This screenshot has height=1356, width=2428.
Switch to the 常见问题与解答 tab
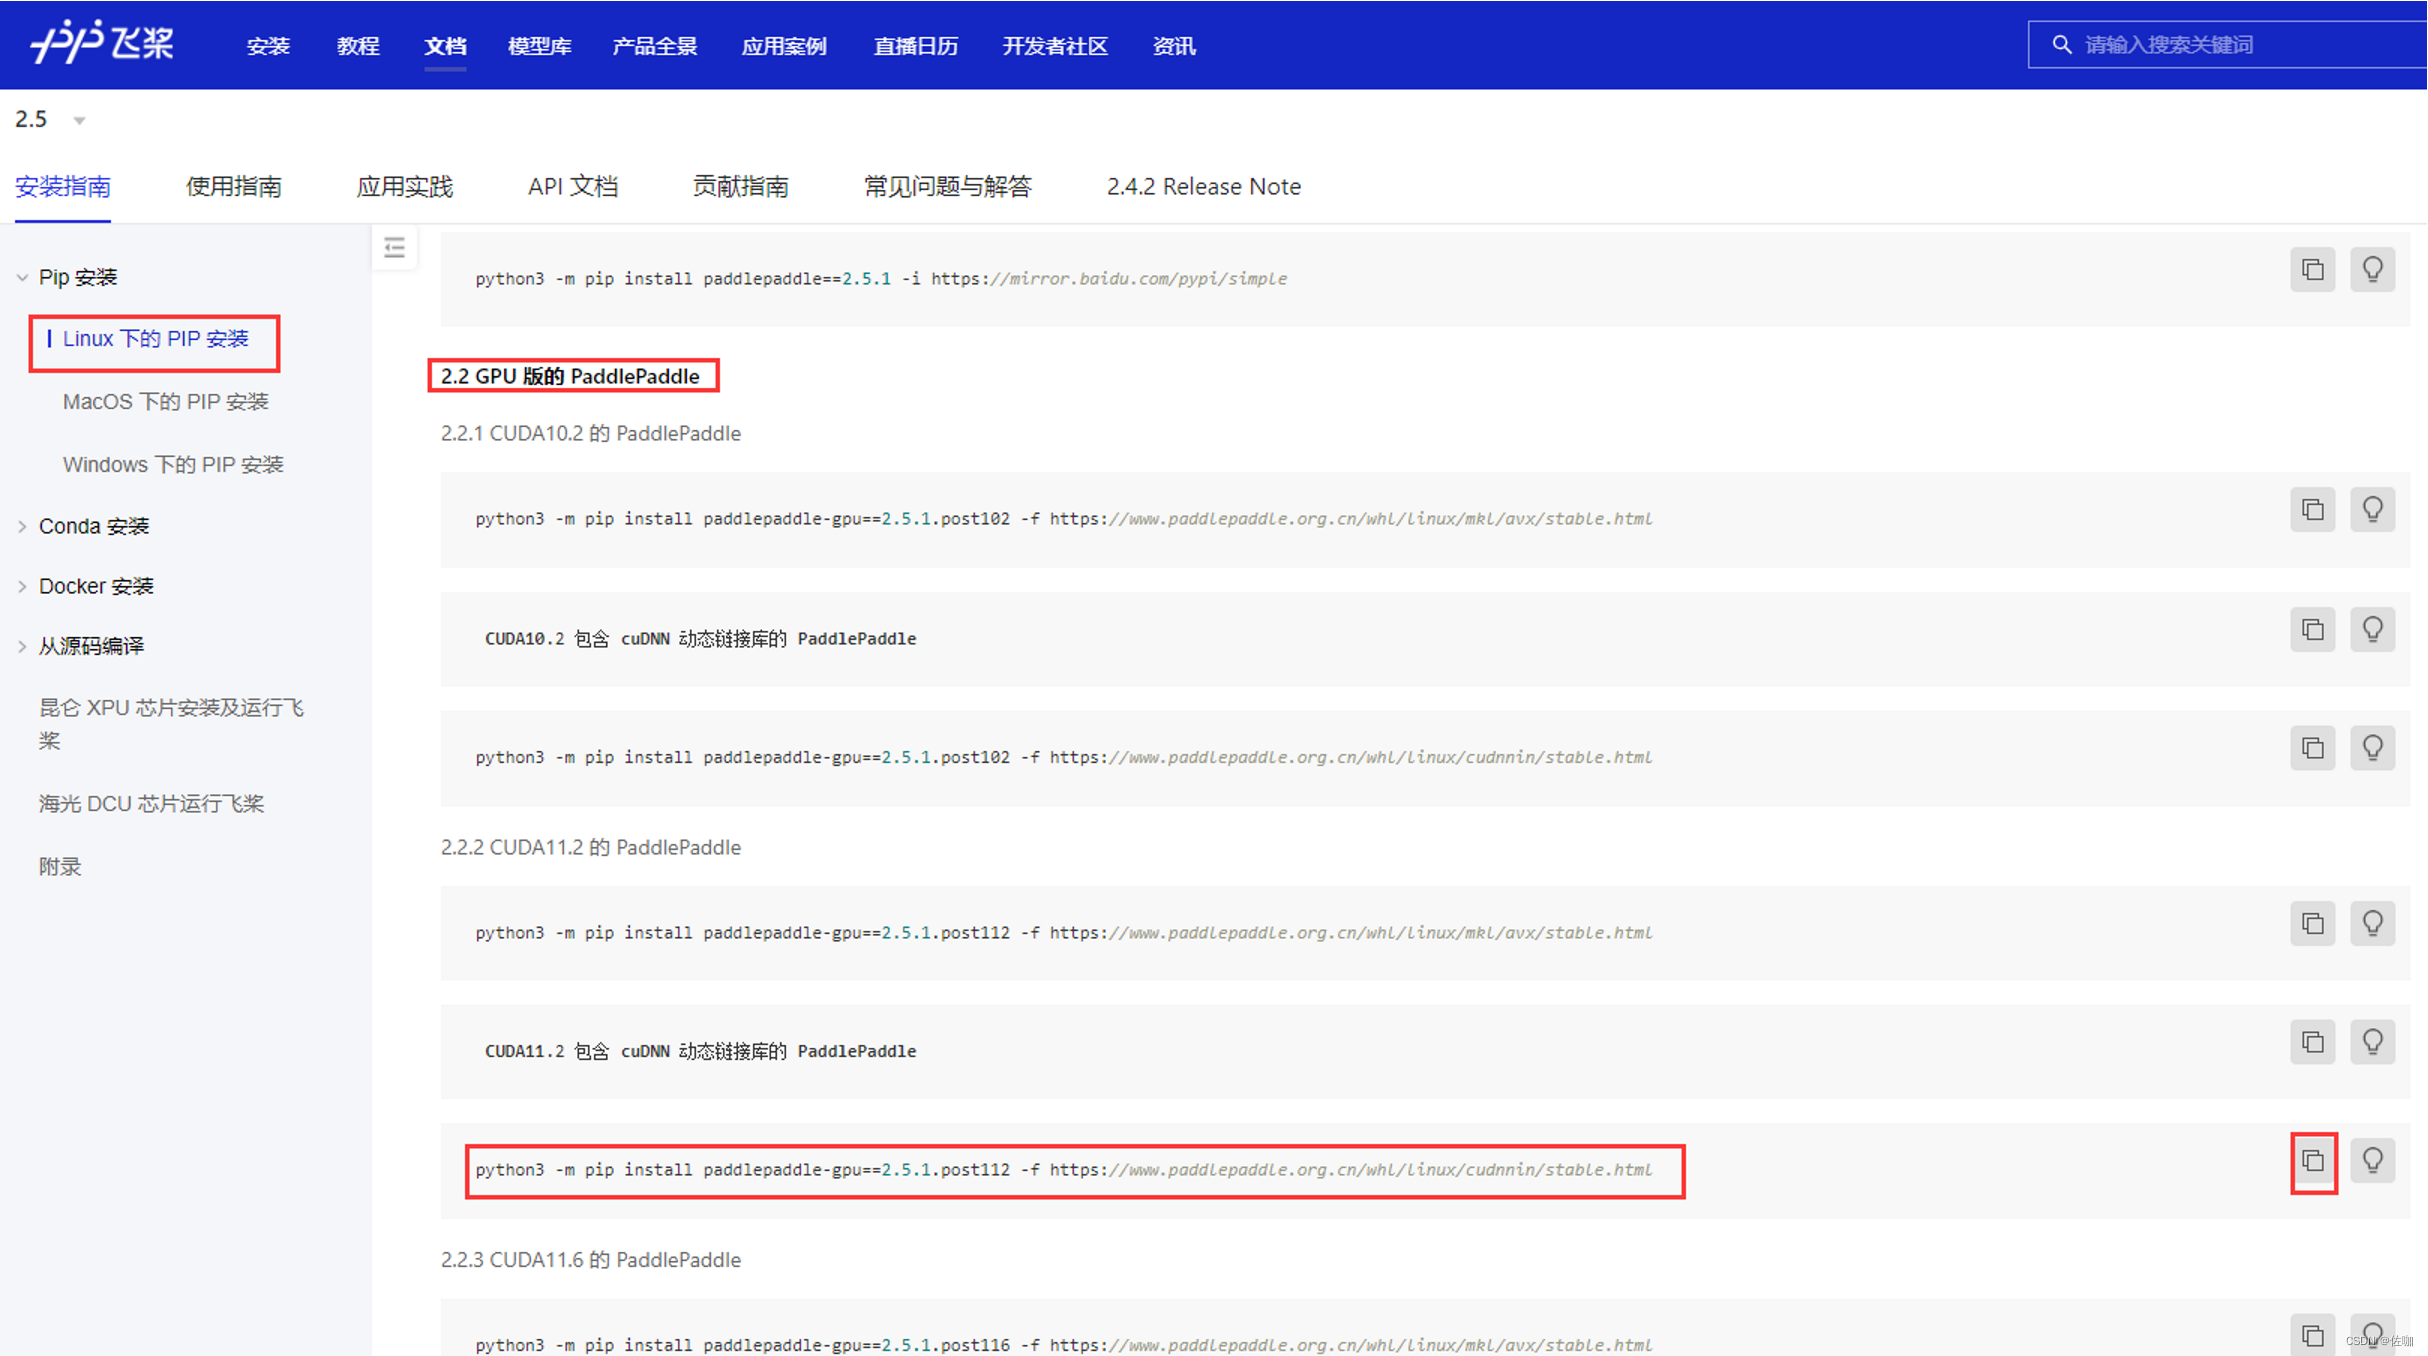947,186
